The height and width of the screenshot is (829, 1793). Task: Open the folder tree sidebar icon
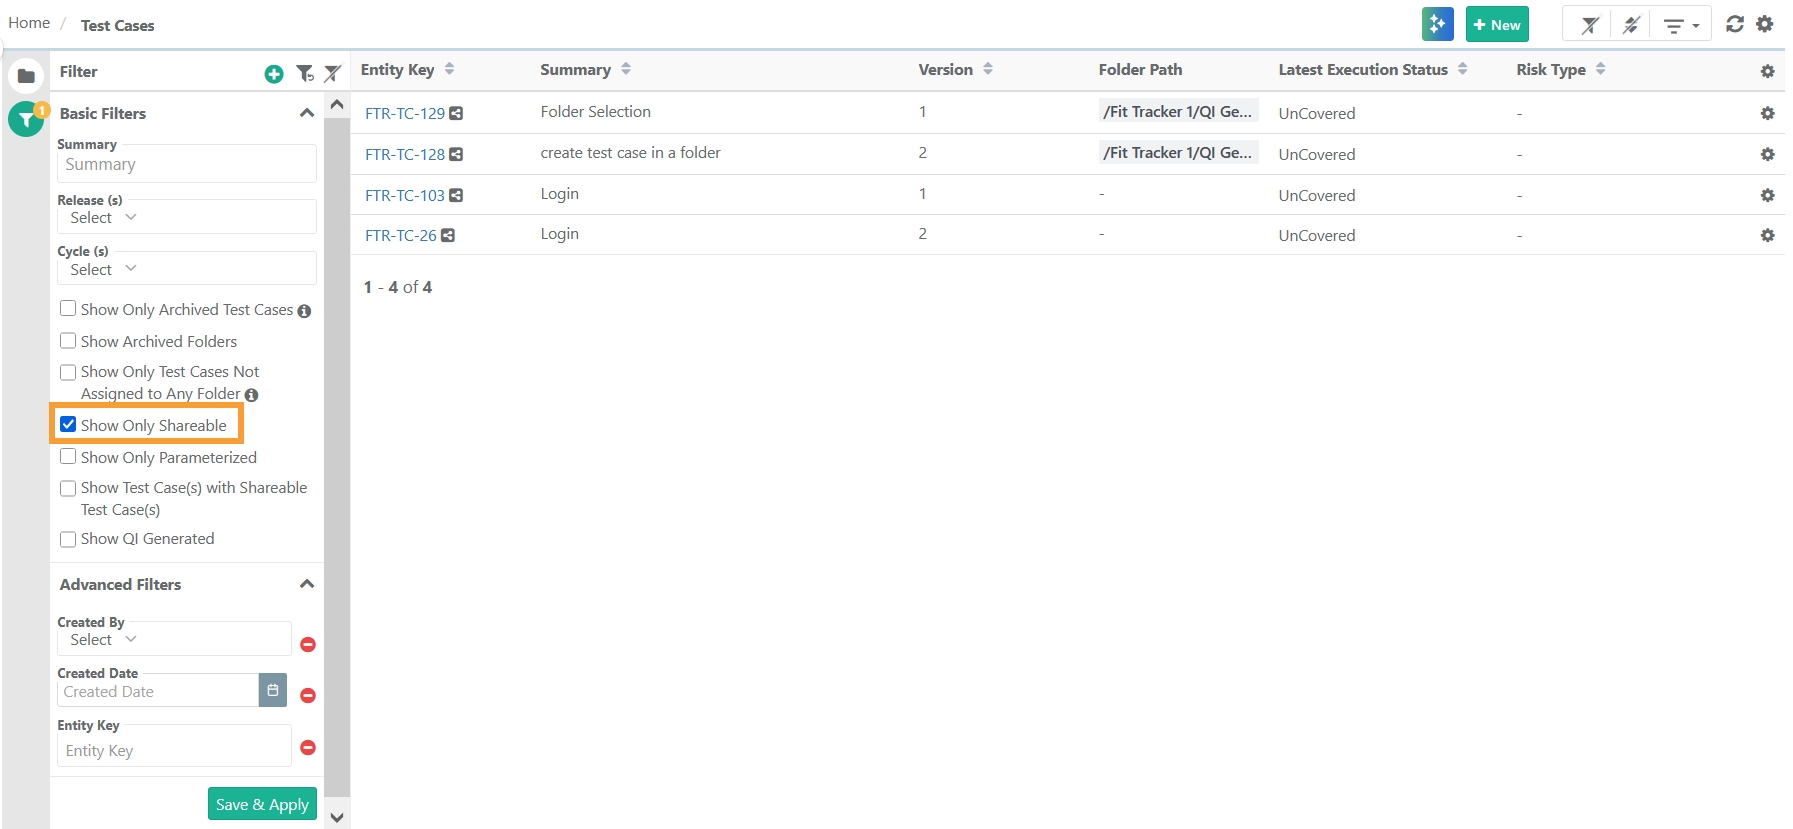[26, 76]
